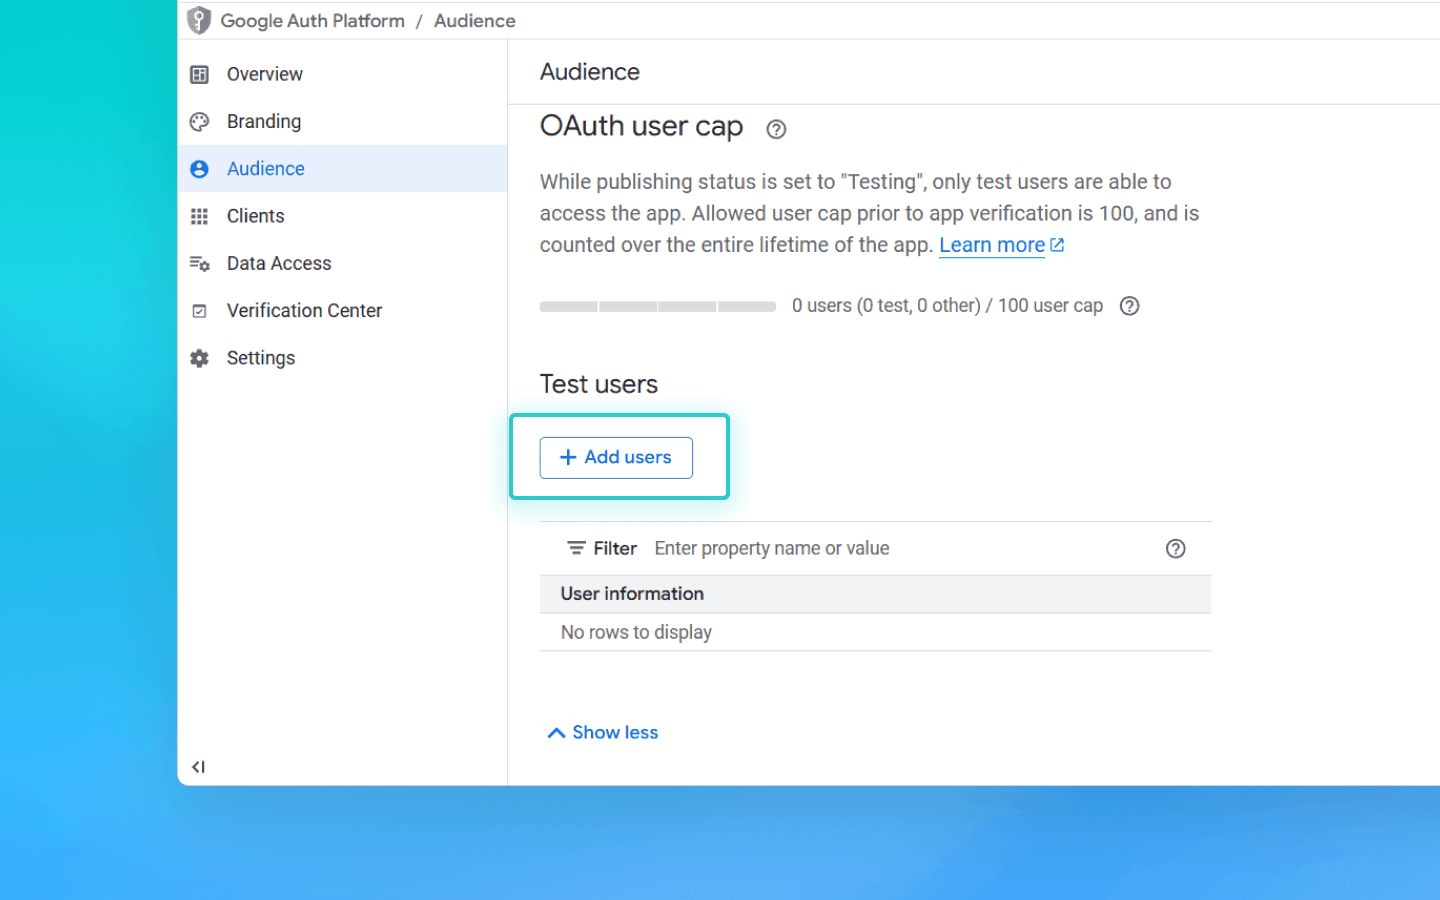Image resolution: width=1440 pixels, height=900 pixels.
Task: Click the Google Auth Platform key logo
Action: coord(198,20)
